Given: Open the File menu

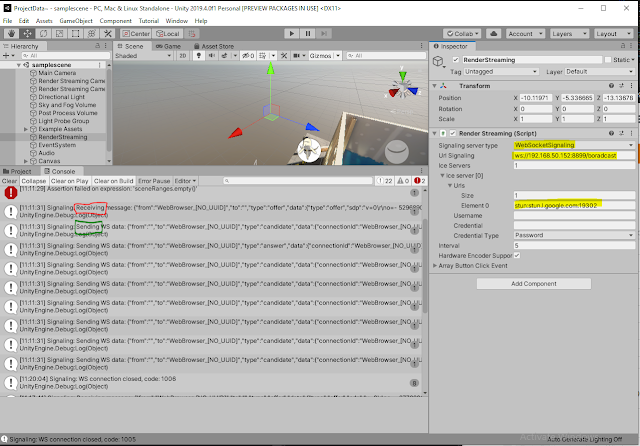Looking at the screenshot, I should point(7,21).
